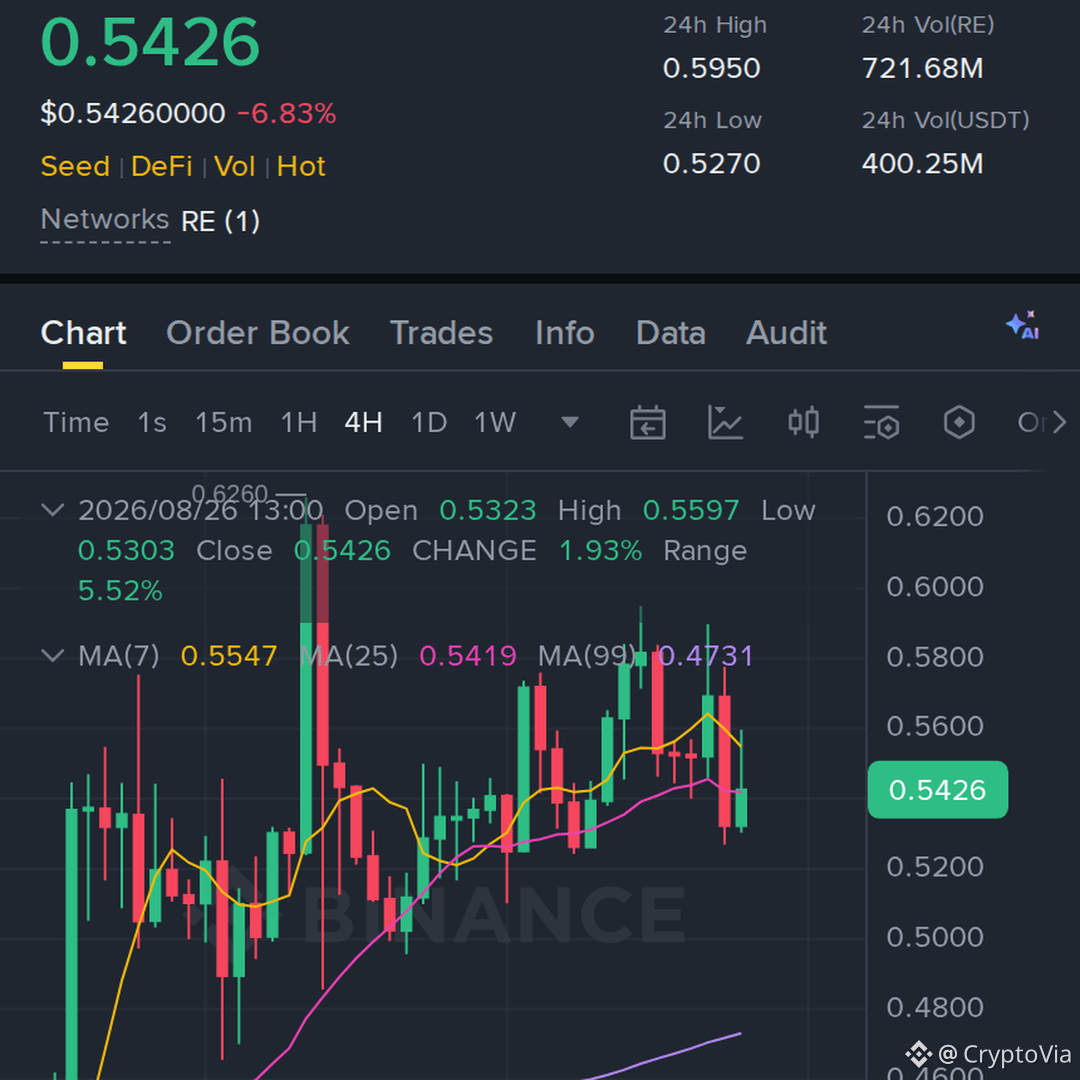Viewport: 1080px width, 1080px height.
Task: Select the 4H interval
Action: [364, 422]
